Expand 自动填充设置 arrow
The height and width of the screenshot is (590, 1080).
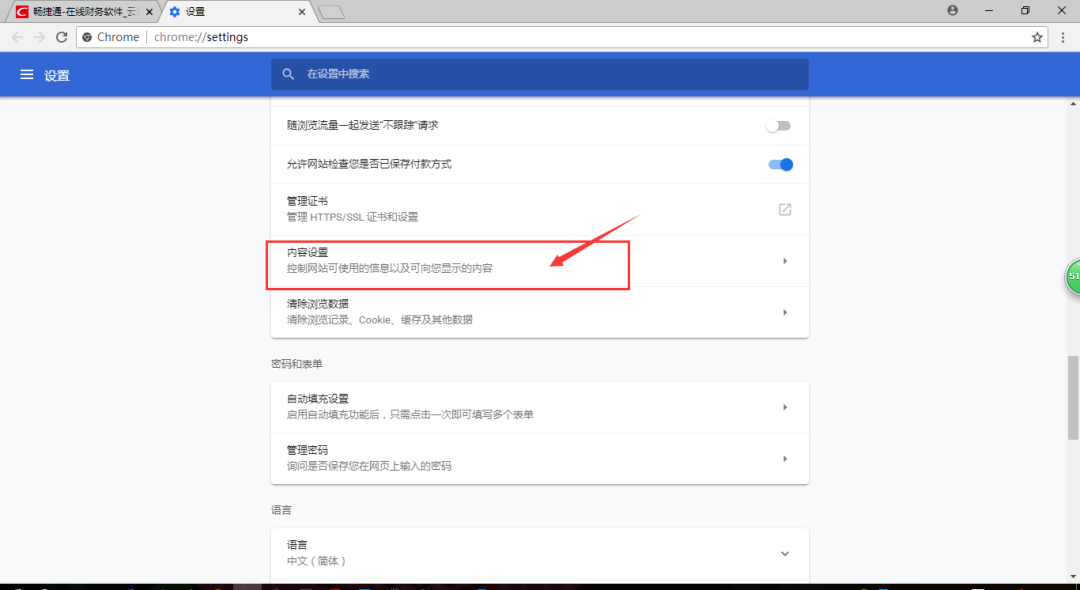tap(785, 408)
